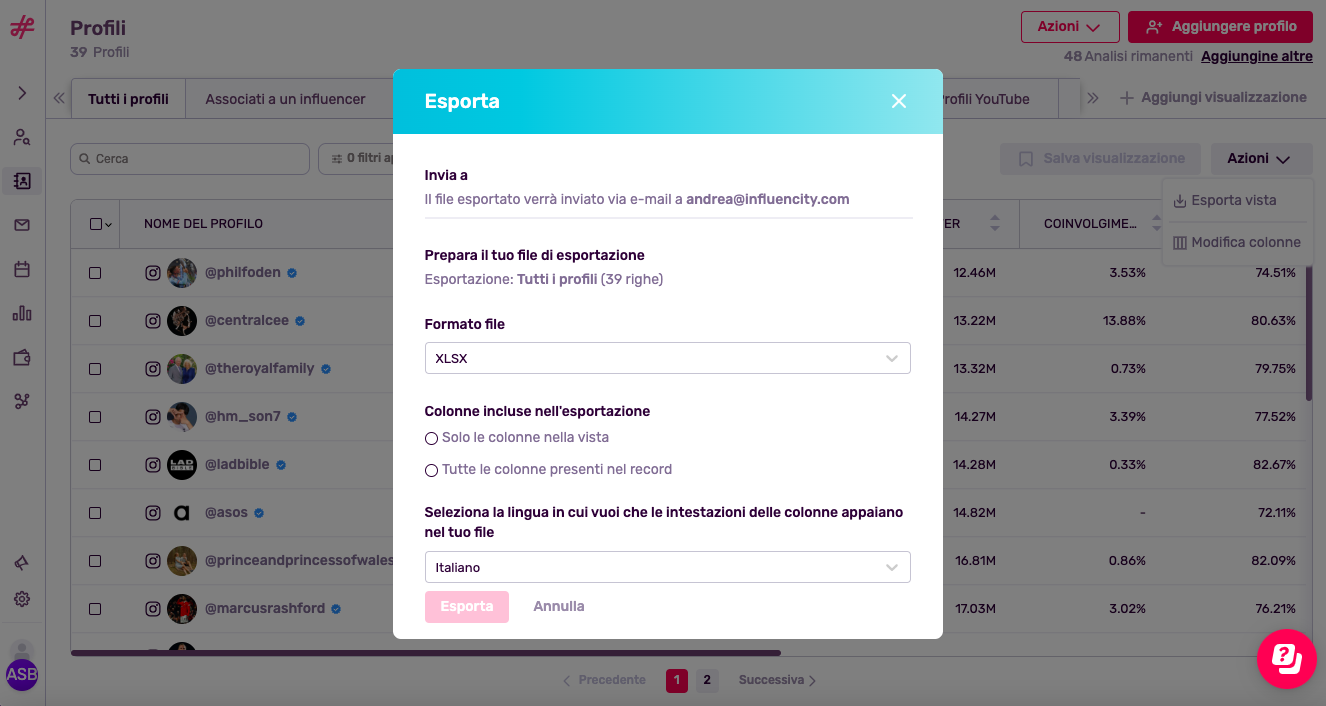Open the wallet icon in sidebar
This screenshot has width=1326, height=706.
[x=22, y=357]
